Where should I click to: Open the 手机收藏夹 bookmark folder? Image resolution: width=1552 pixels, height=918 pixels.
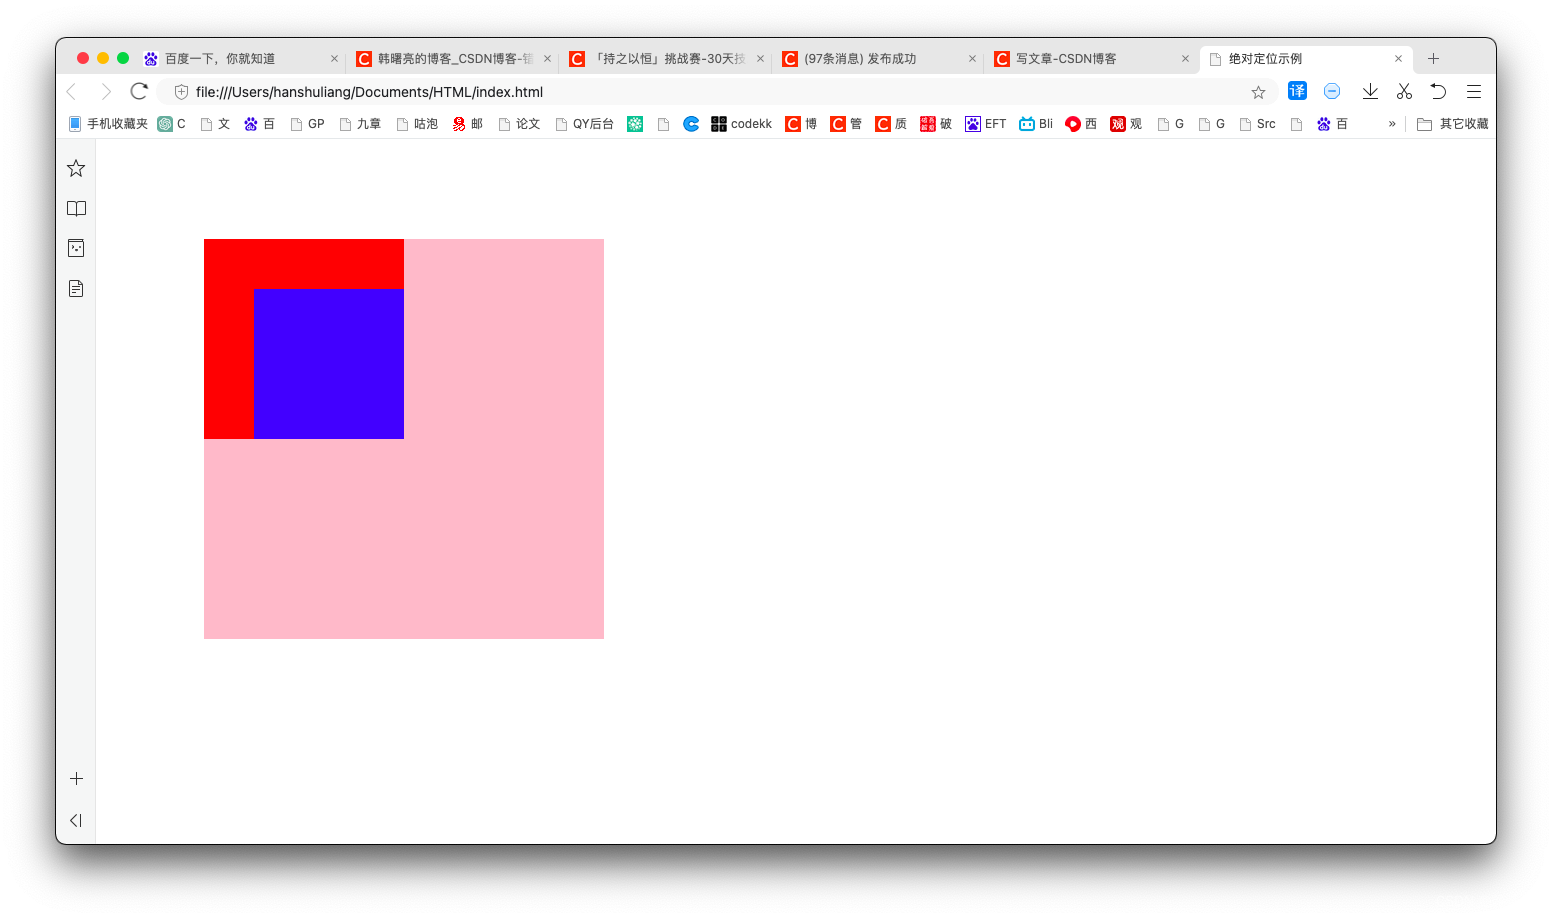point(108,124)
